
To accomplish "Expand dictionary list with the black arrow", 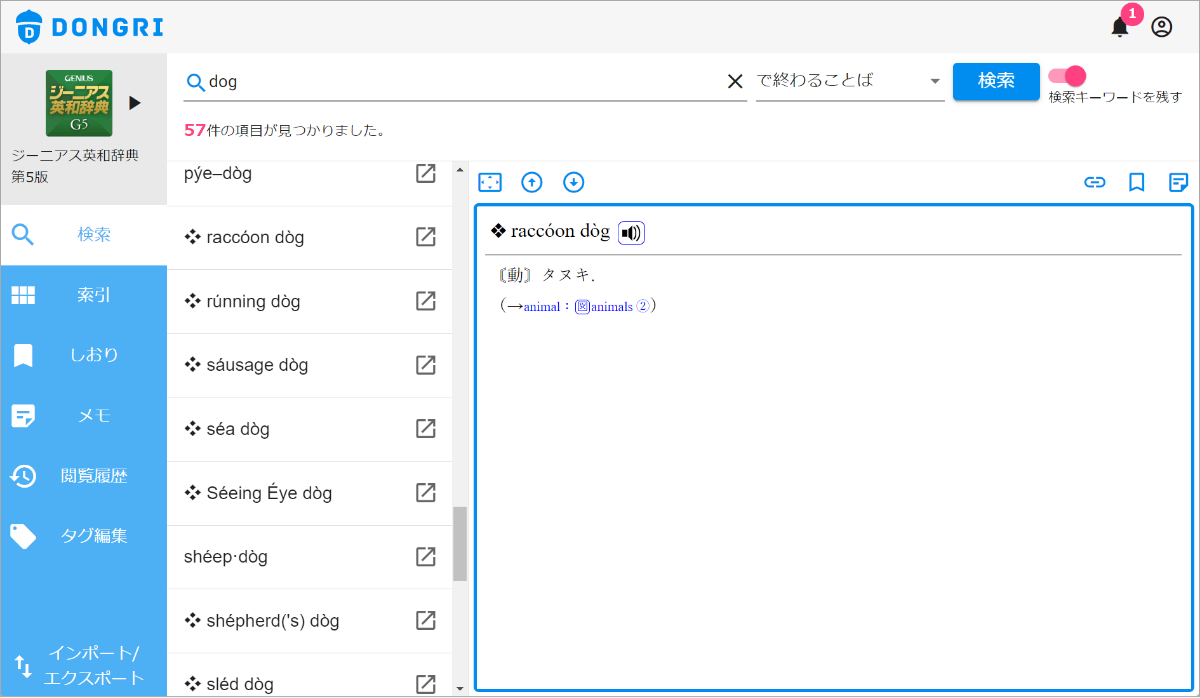I will pyautogui.click(x=135, y=103).
